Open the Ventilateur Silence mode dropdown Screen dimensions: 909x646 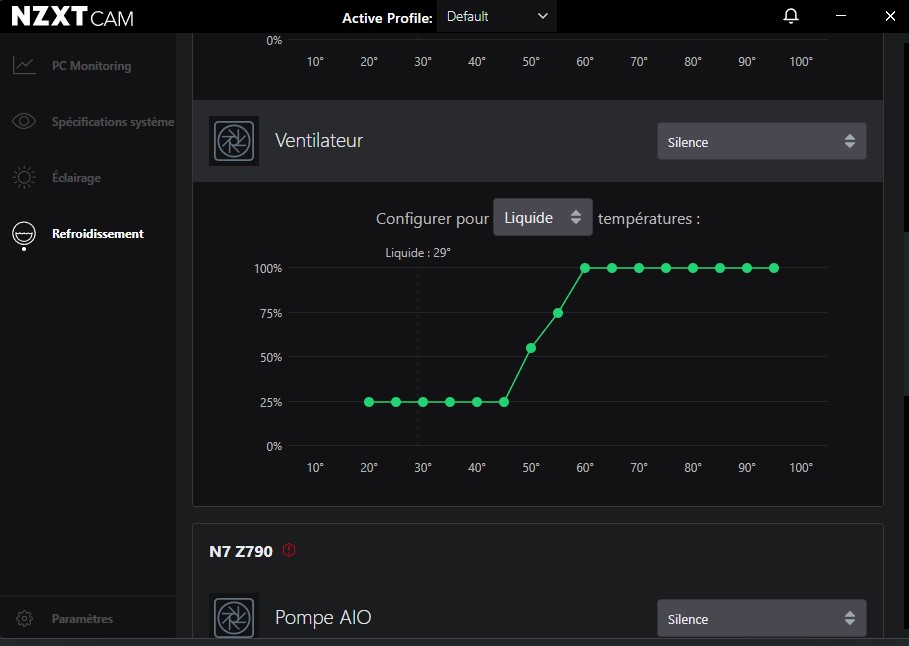[761, 142]
